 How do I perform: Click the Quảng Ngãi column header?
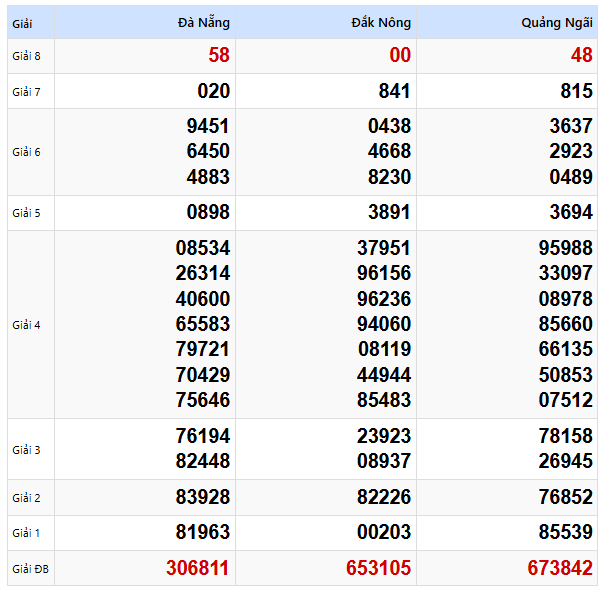click(557, 23)
